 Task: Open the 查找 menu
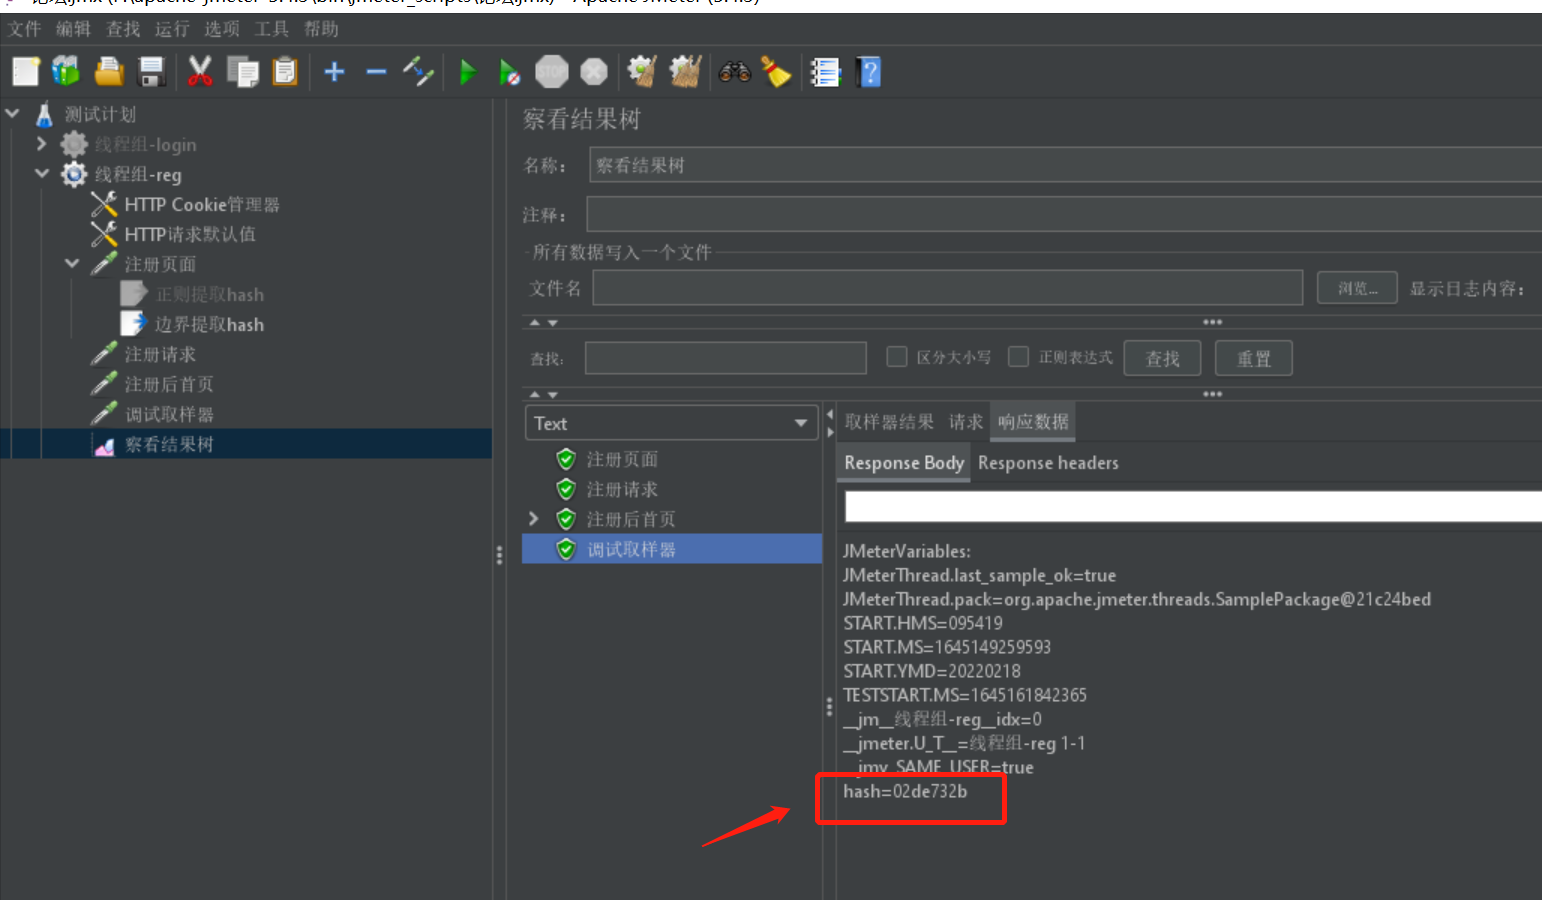123,29
